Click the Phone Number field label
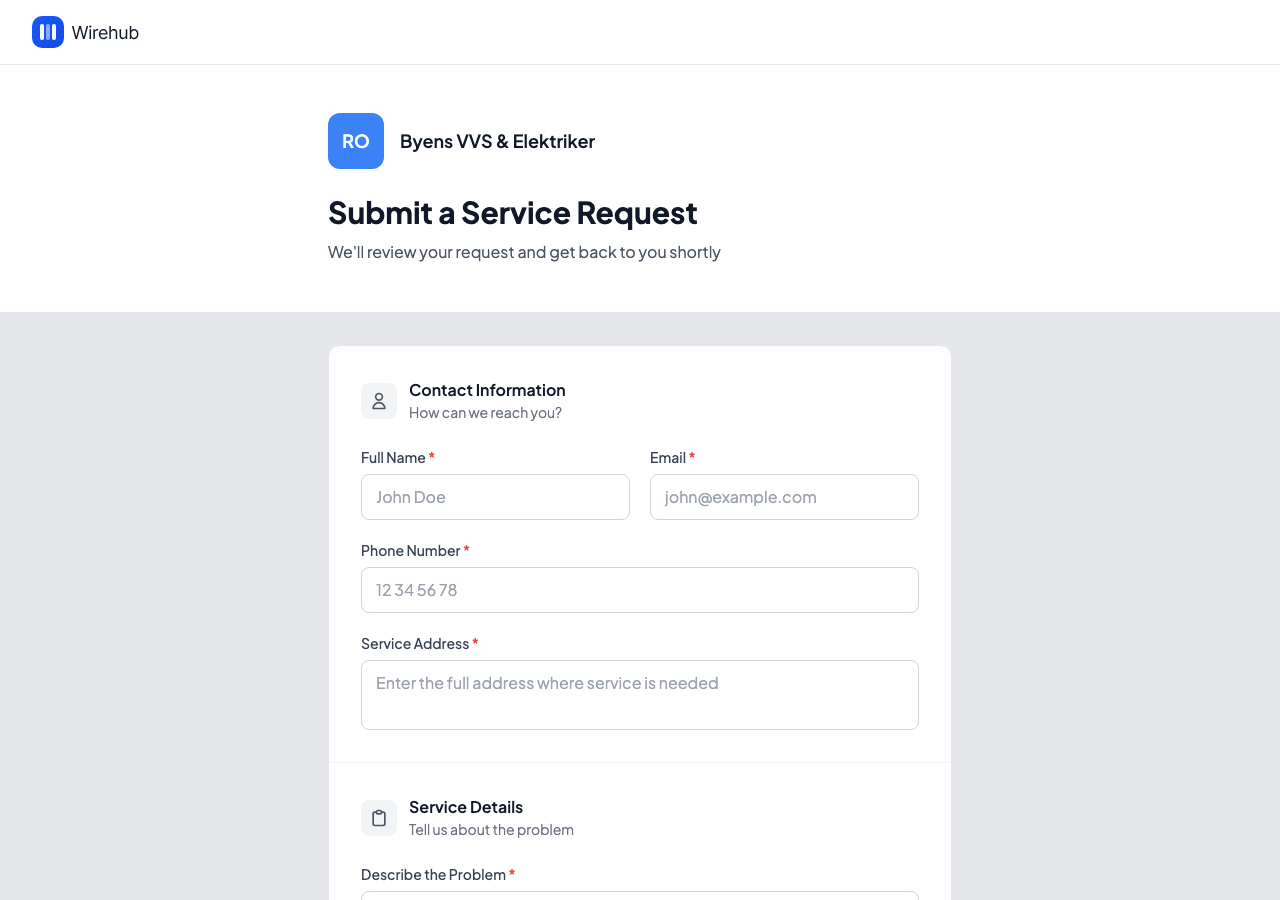The width and height of the screenshot is (1280, 900). click(410, 550)
